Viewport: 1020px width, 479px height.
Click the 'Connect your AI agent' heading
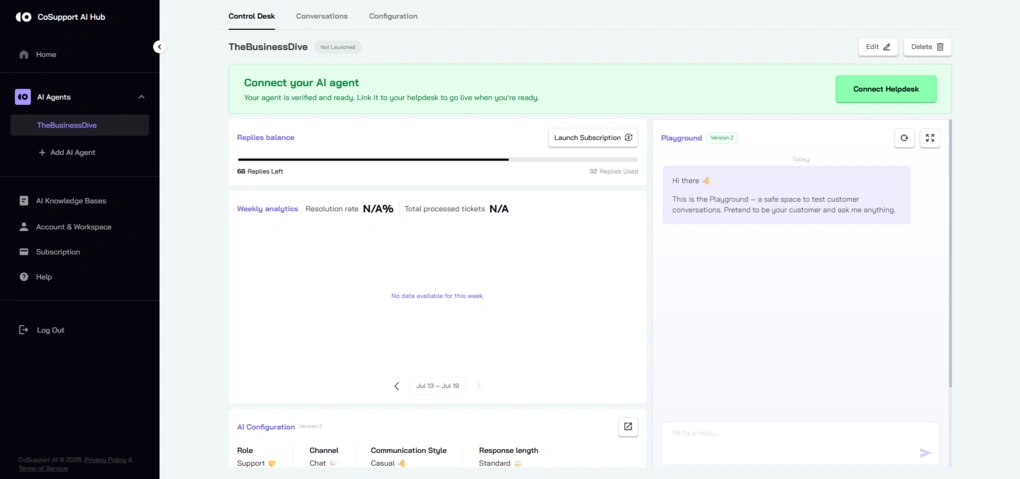tap(301, 83)
